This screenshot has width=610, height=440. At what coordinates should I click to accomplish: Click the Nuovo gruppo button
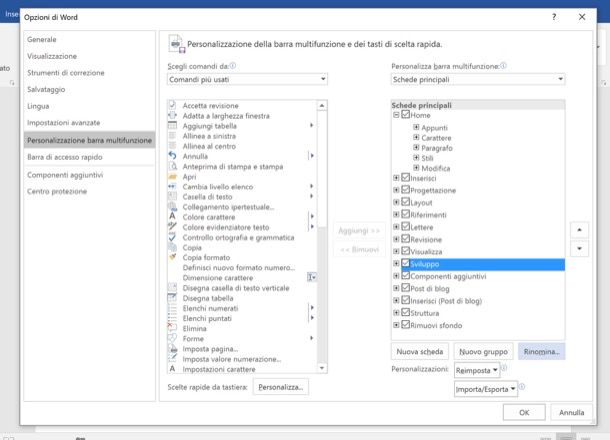[484, 352]
